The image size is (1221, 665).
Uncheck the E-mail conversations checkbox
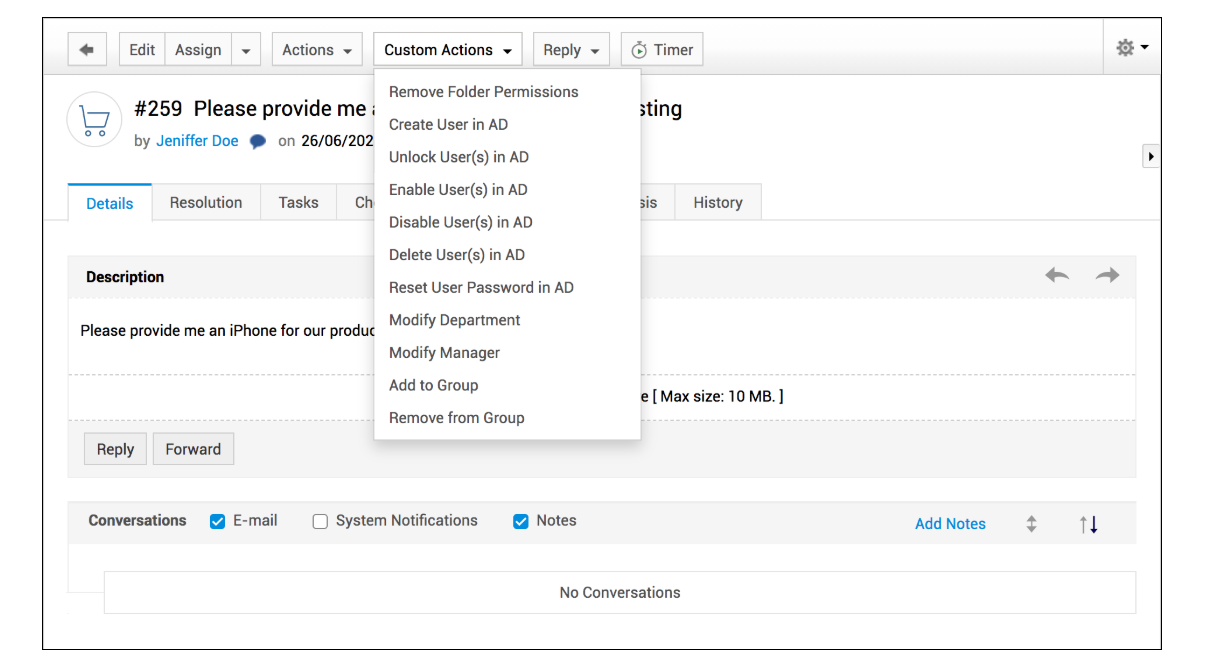pos(217,521)
